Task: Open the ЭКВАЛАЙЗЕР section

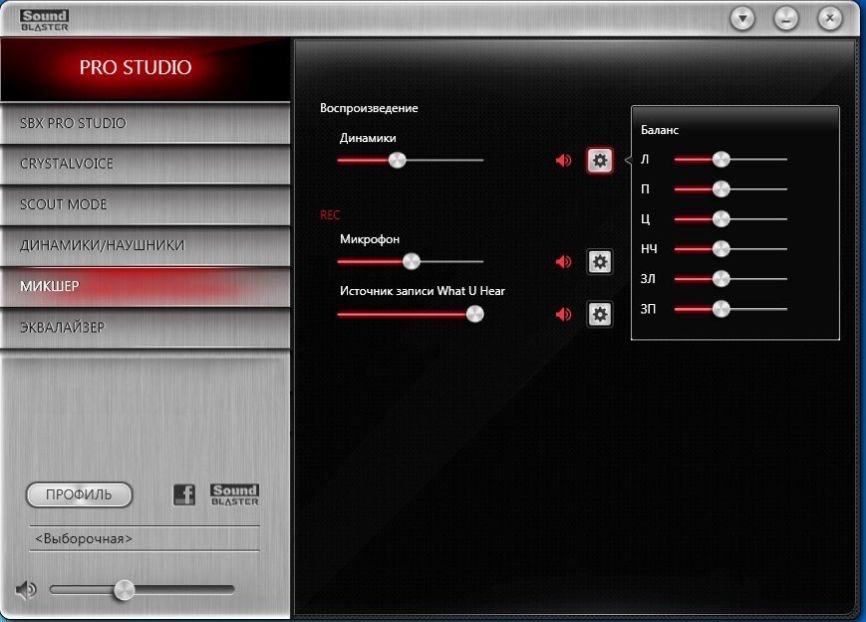Action: 145,328
